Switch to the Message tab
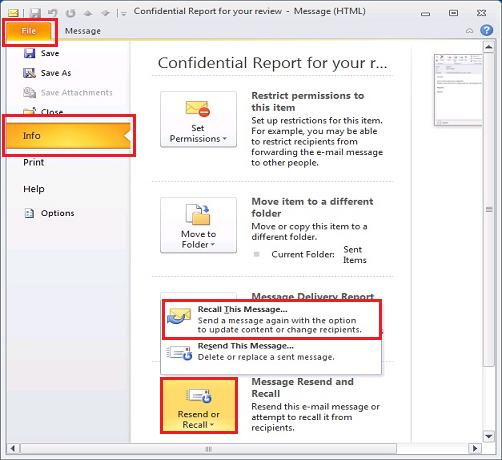The height and width of the screenshot is (460, 502). (x=83, y=31)
